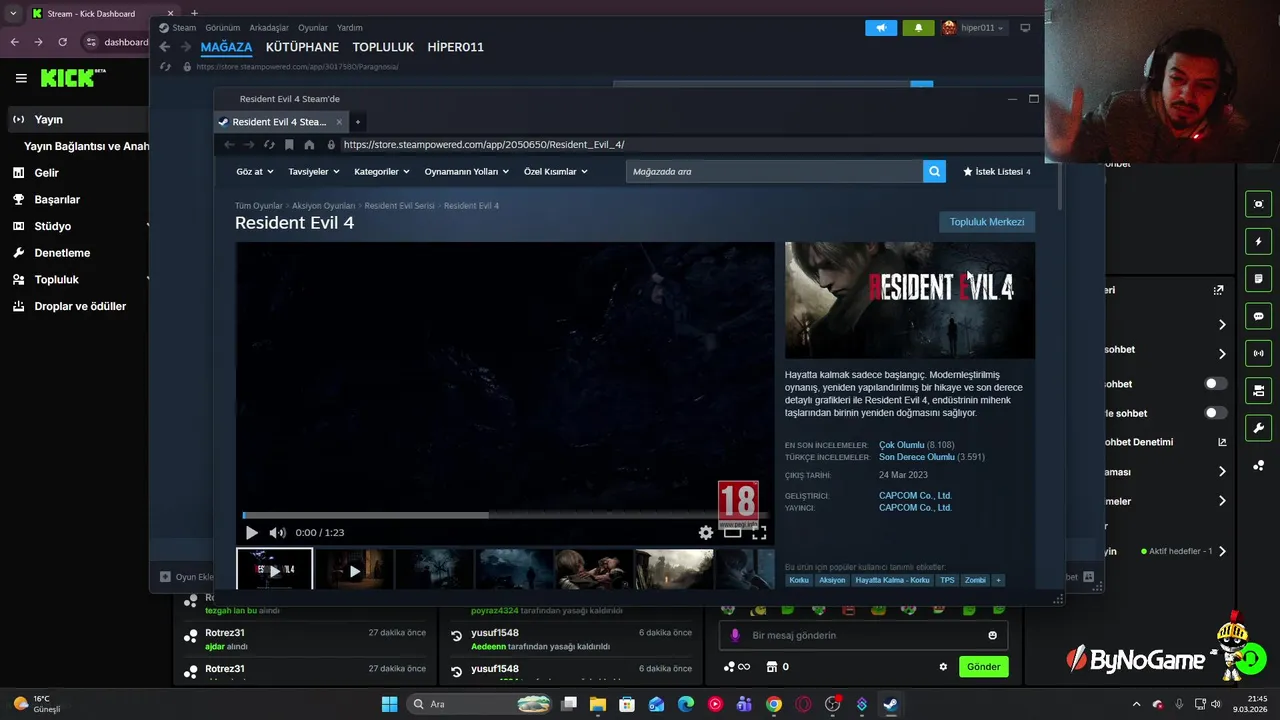Click Steam big picture monitor icon
The image size is (1280, 720).
pos(1025,28)
